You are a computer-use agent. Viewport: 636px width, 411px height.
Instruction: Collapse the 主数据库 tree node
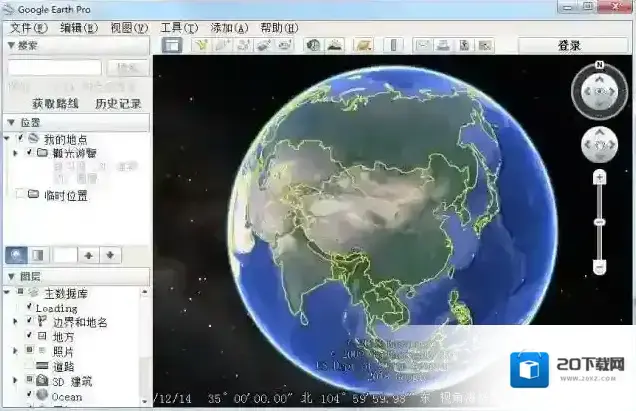(7, 292)
